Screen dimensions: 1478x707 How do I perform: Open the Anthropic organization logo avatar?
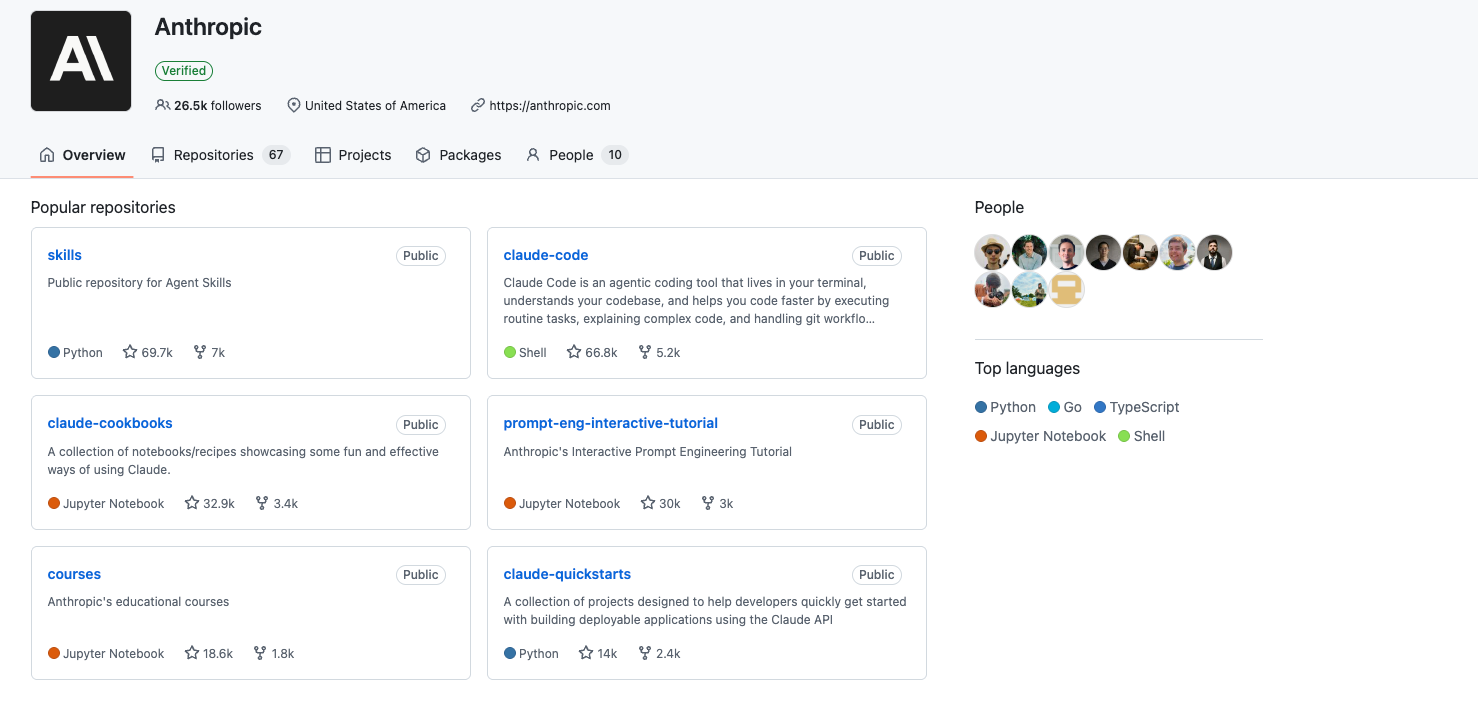pyautogui.click(x=81, y=61)
